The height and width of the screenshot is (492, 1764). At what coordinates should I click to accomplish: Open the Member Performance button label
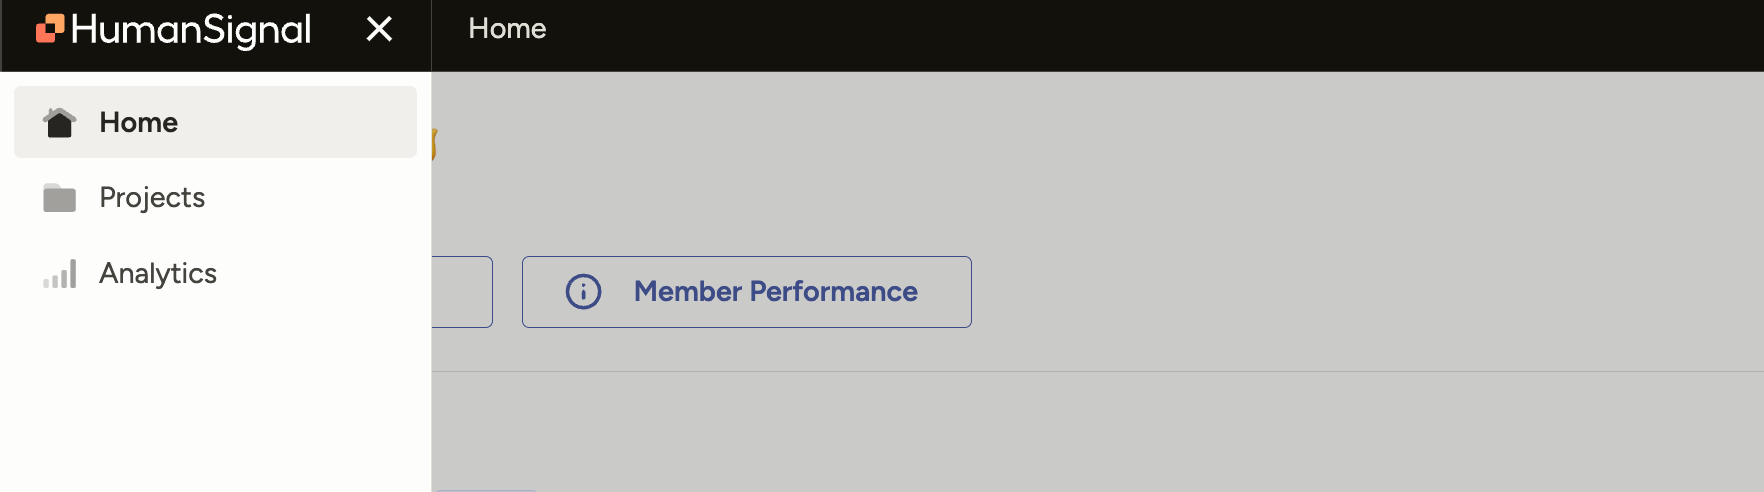(775, 292)
